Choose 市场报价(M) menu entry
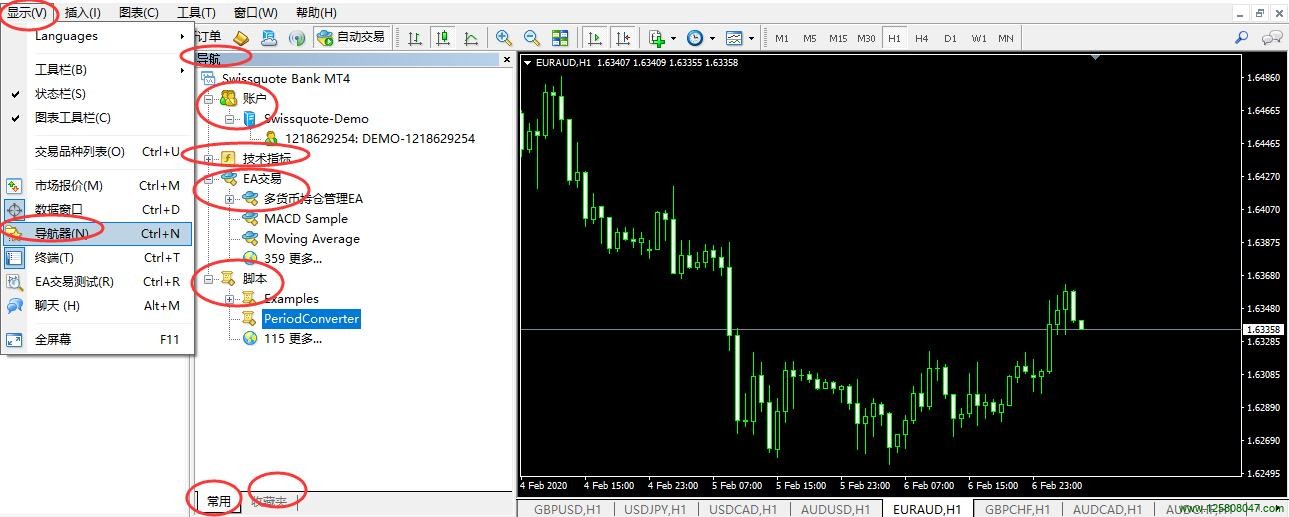 coord(98,185)
